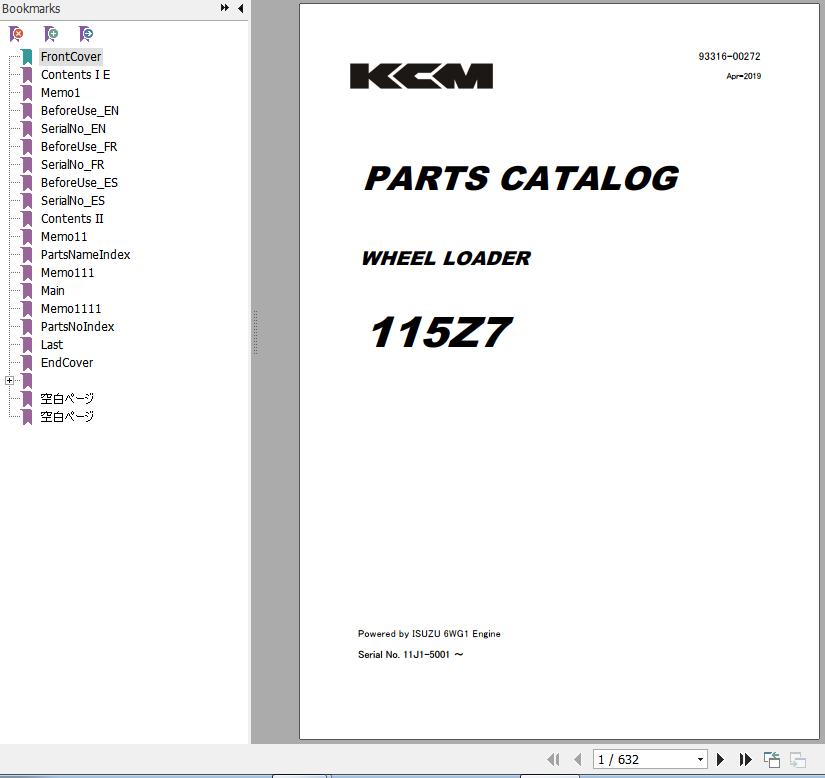This screenshot has height=778, width=825.
Task: Click the greyed next view icon
Action: tap(798, 759)
